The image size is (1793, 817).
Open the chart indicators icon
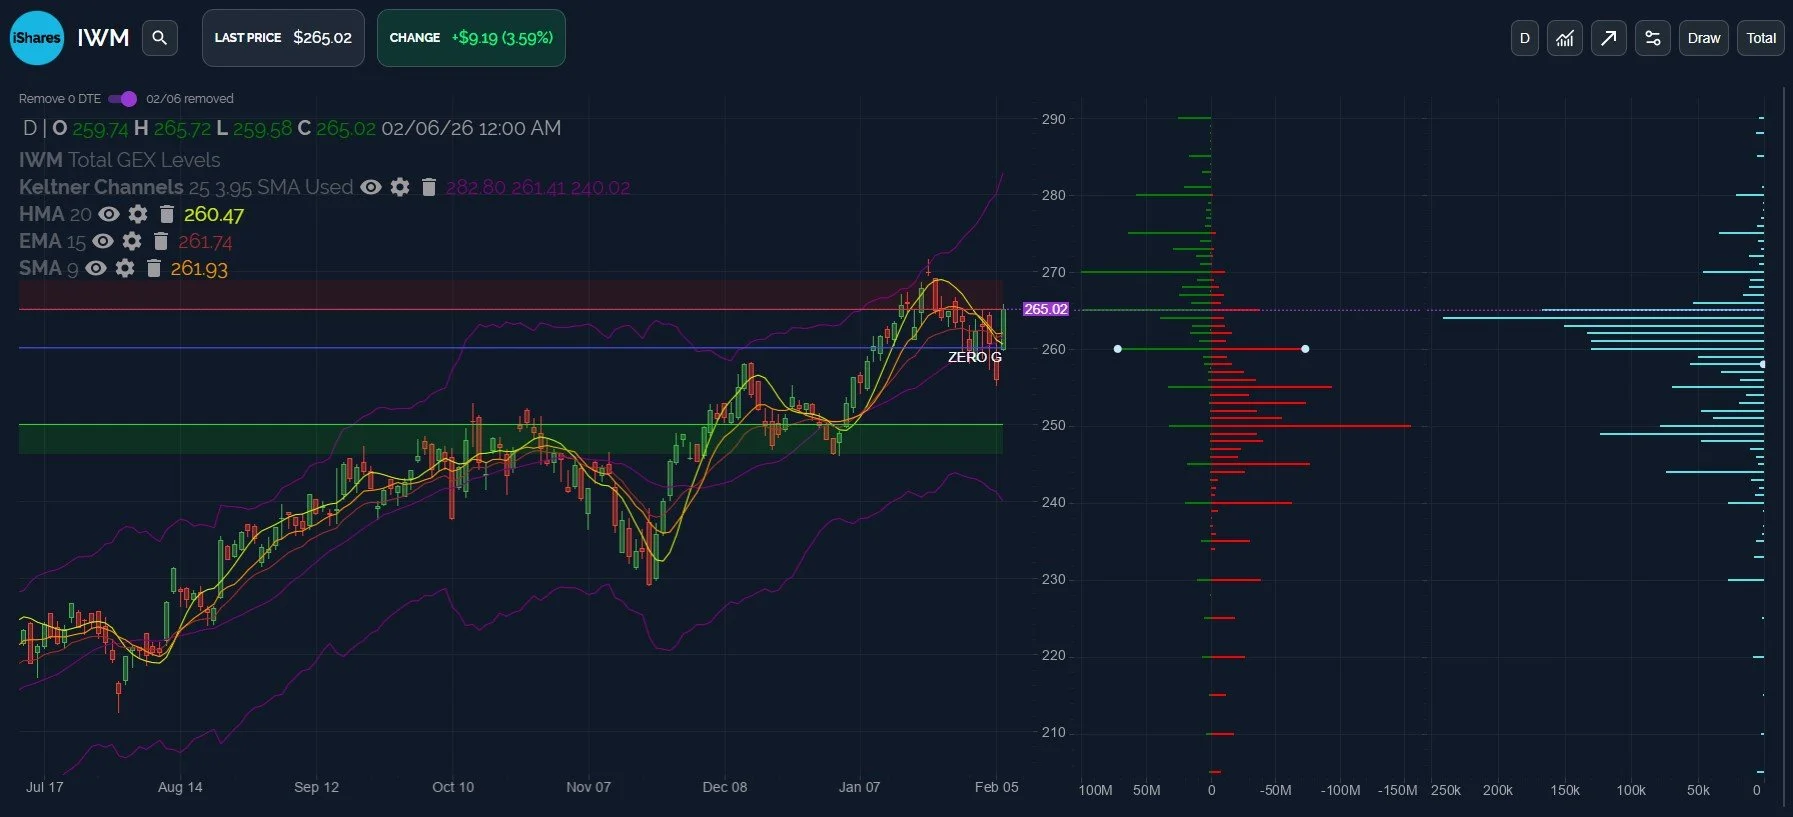1565,38
